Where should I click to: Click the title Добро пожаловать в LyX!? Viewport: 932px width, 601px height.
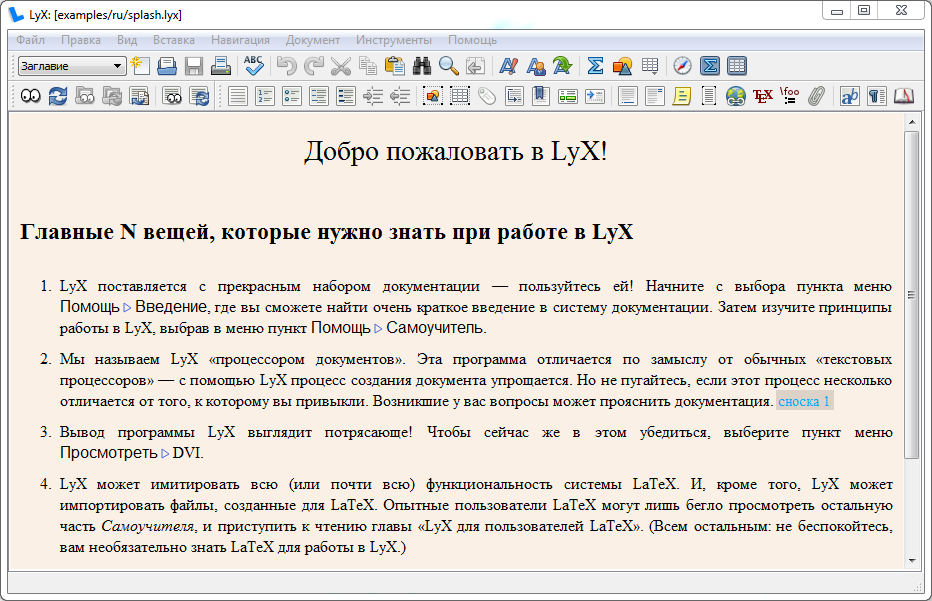pyautogui.click(x=456, y=151)
